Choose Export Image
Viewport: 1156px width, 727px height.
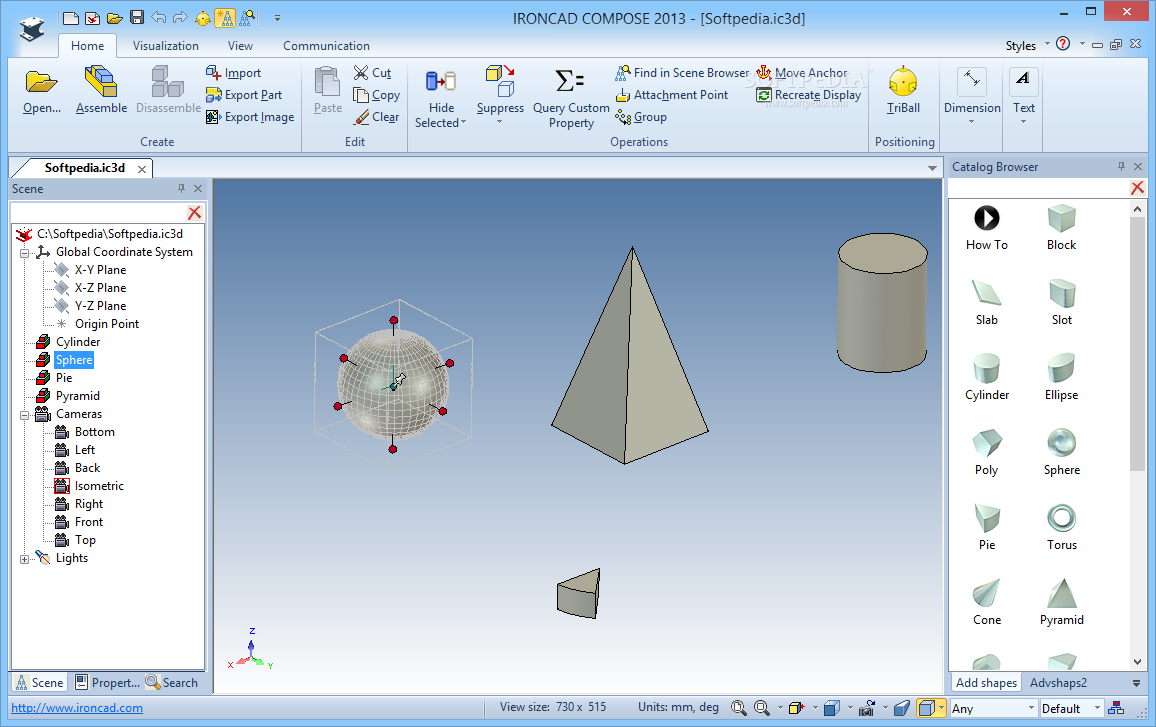click(x=250, y=117)
